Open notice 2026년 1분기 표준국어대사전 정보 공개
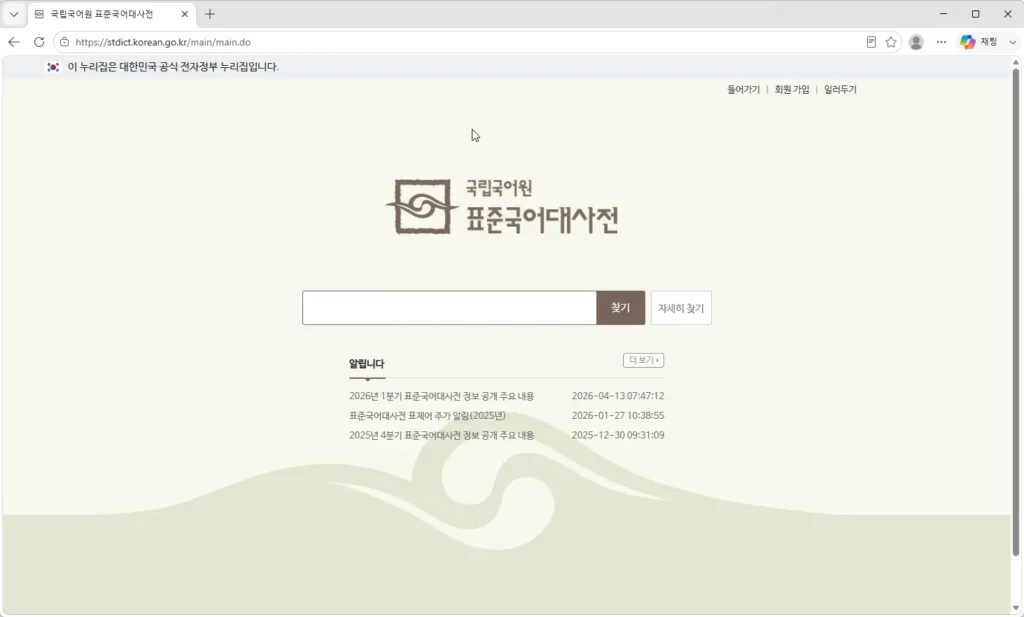This screenshot has width=1024, height=617. pos(441,396)
